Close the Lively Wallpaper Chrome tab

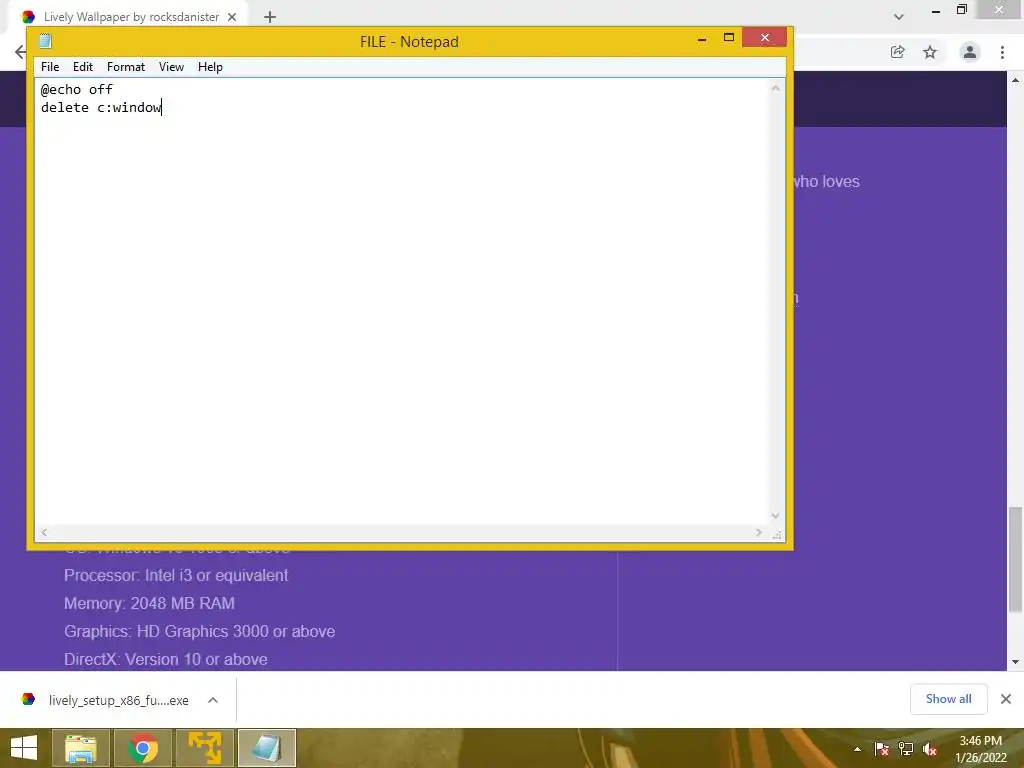tap(232, 17)
